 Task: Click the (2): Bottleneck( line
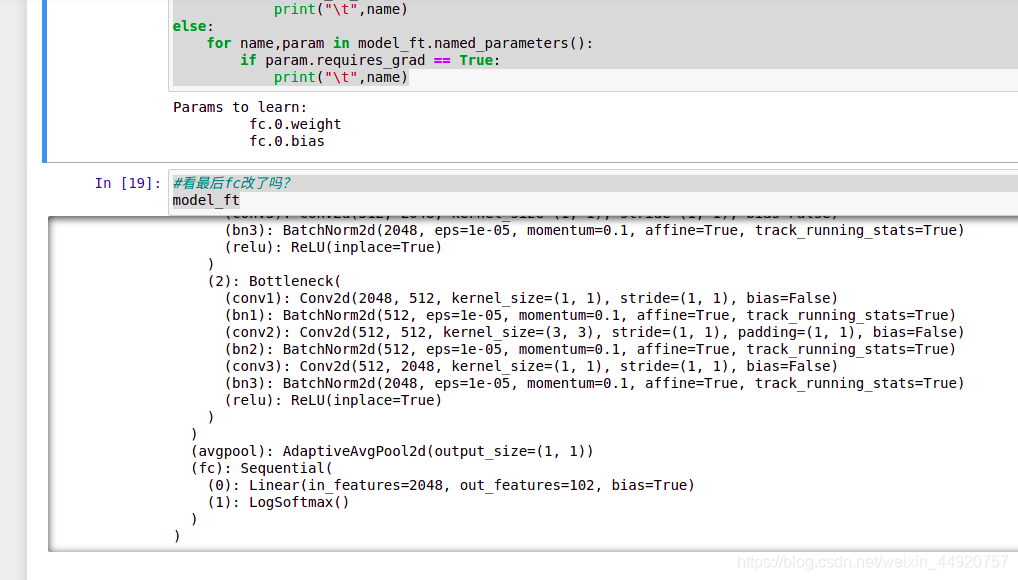[274, 281]
